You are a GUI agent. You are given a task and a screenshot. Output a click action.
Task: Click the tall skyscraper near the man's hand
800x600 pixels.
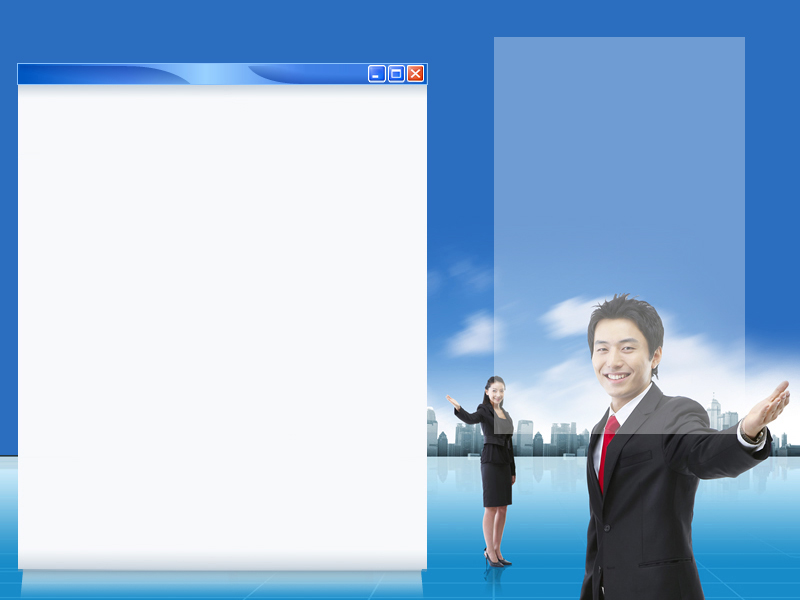[716, 413]
